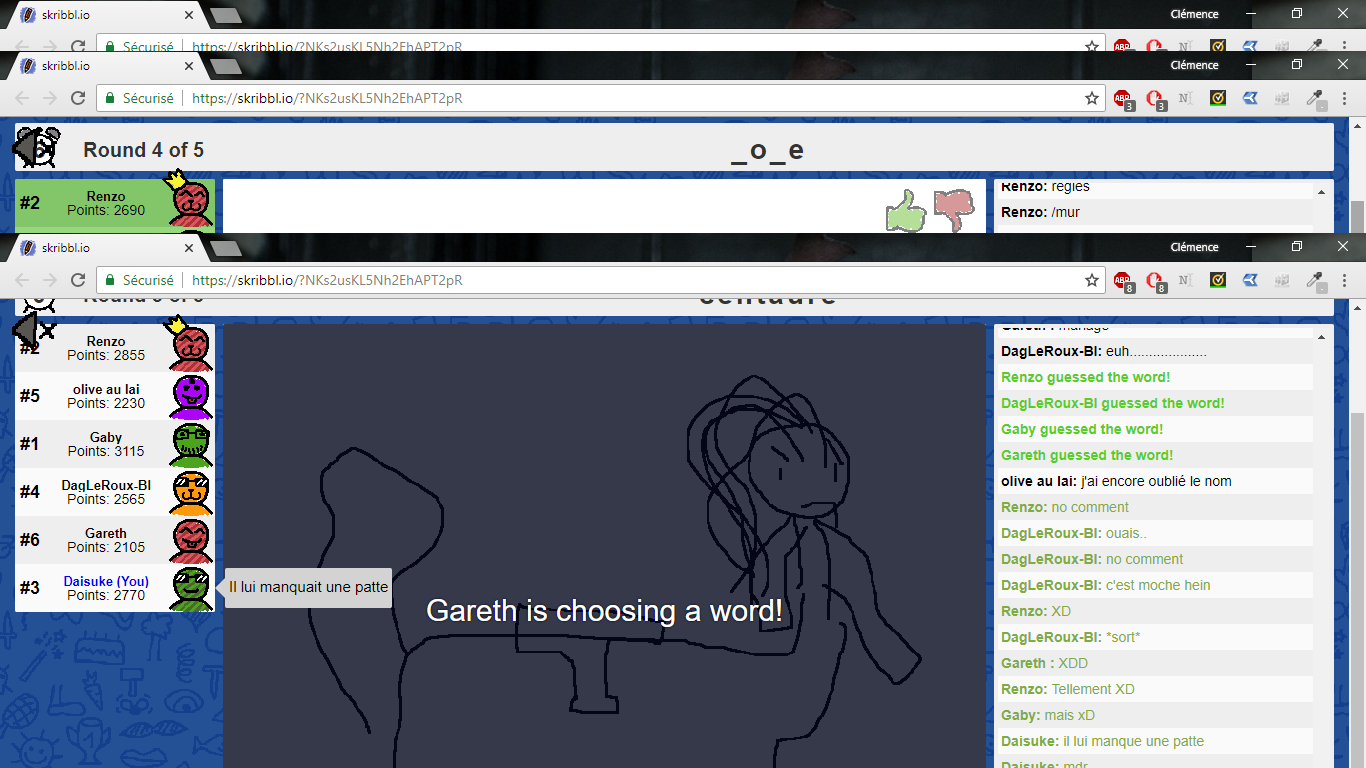Click the blue arrow extension in front window
The width and height of the screenshot is (1366, 768).
[x=1250, y=281]
